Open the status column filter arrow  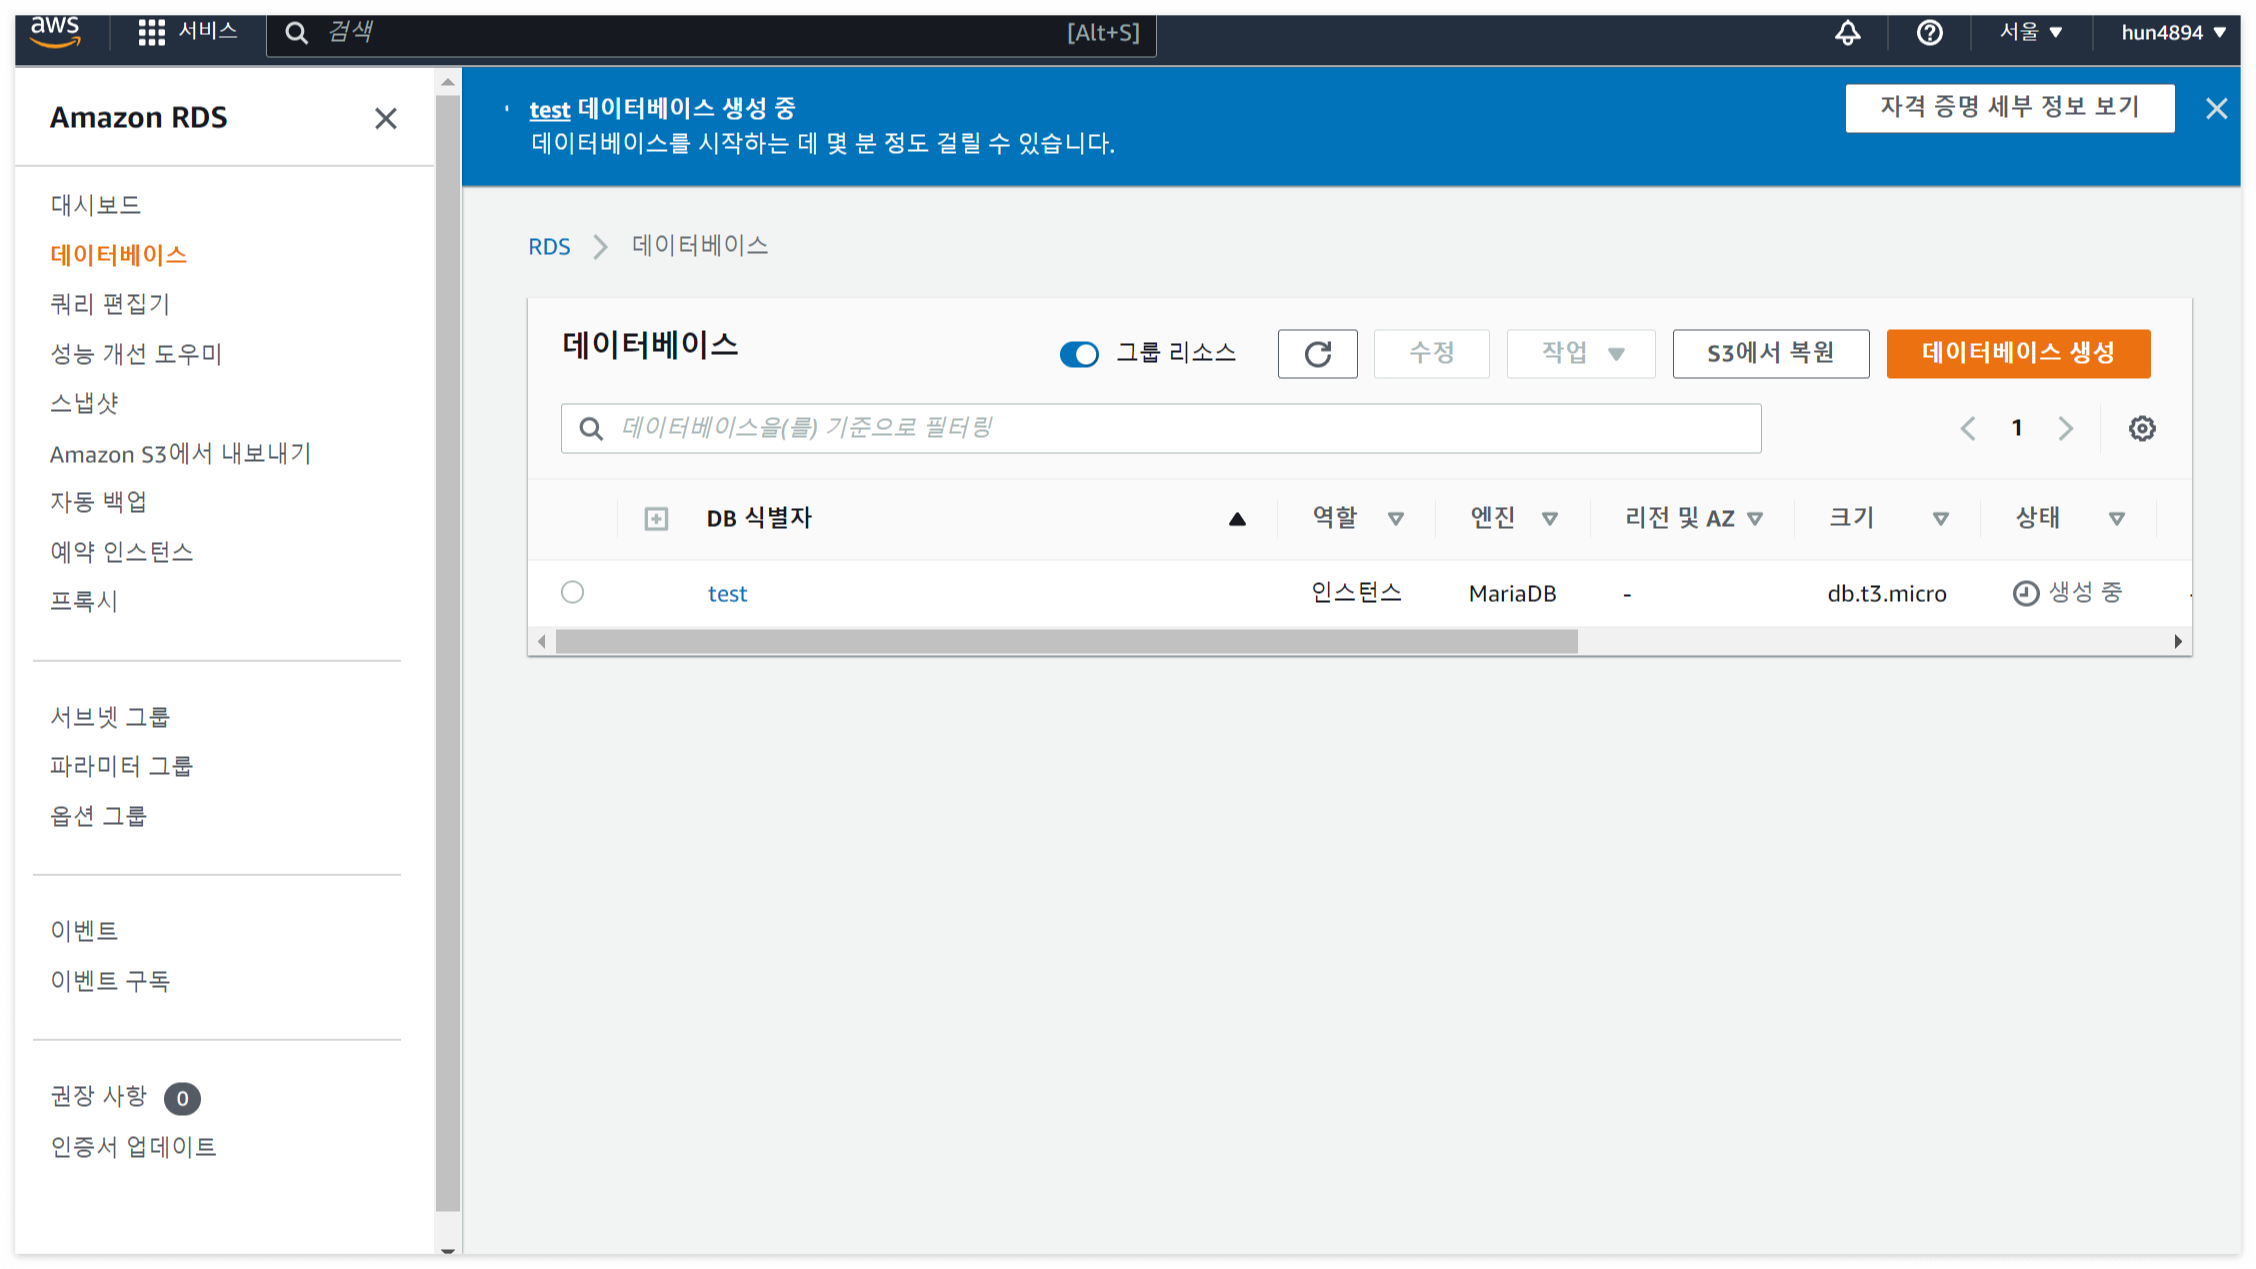click(2116, 519)
